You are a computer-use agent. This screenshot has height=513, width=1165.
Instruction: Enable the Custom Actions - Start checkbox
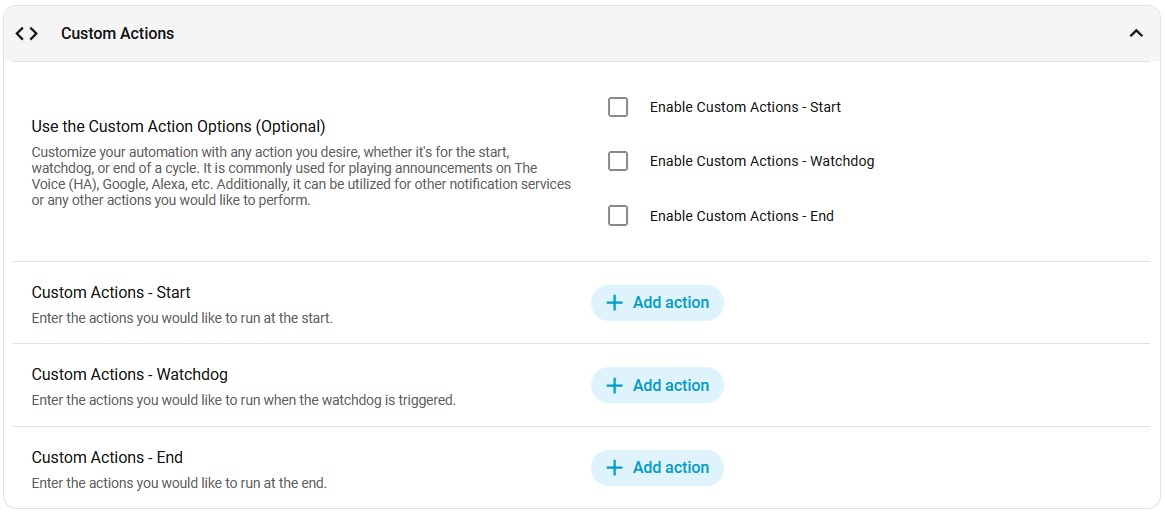pyautogui.click(x=618, y=107)
